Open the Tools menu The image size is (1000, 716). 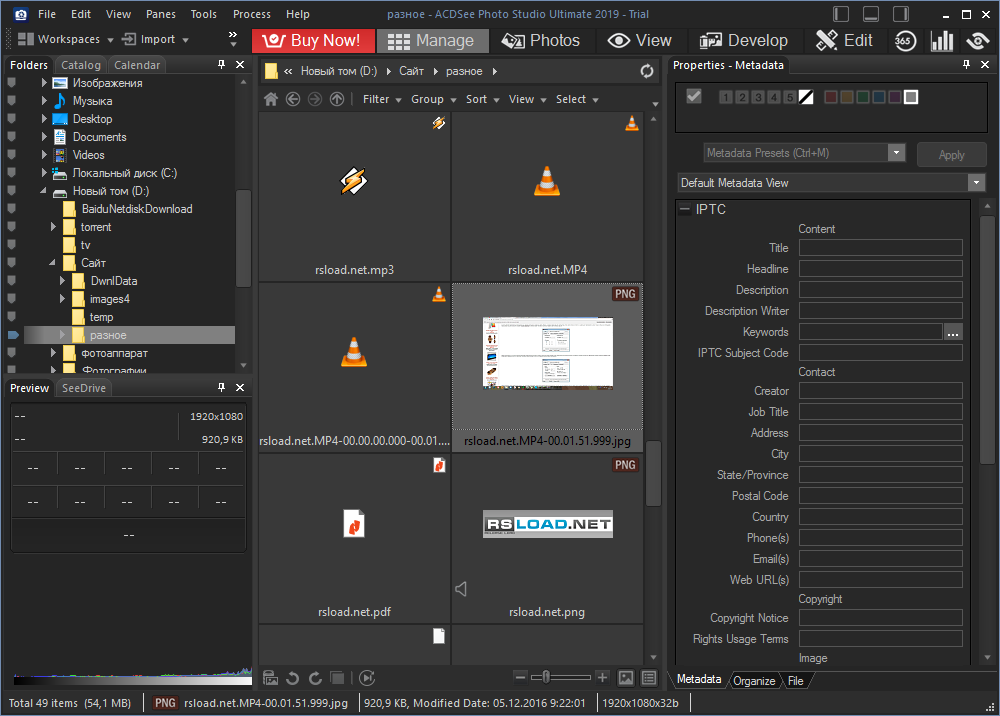tap(203, 14)
